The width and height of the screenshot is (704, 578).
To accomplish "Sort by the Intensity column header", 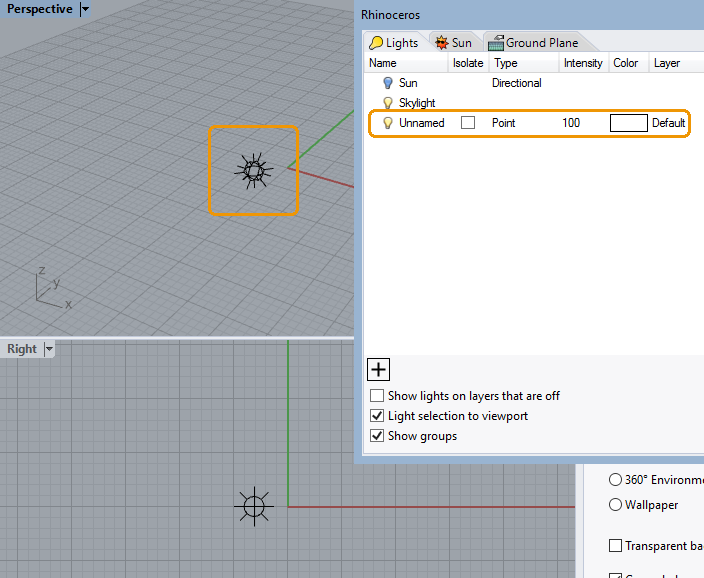I will [583, 63].
